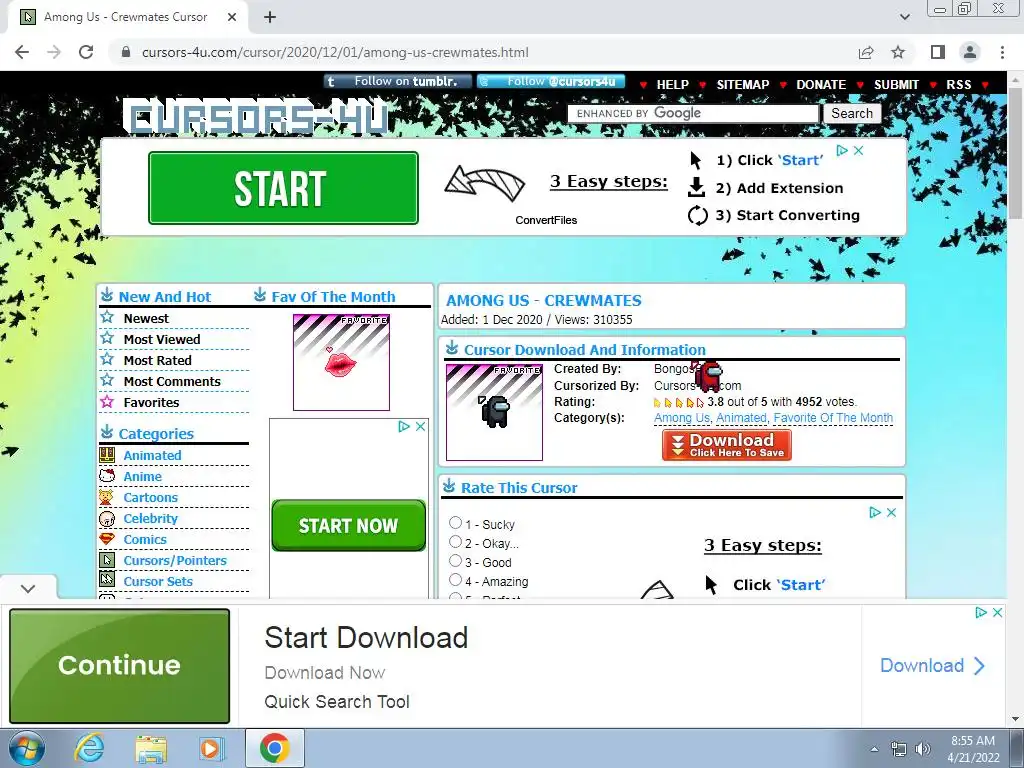Open the DONATE menu item
The width and height of the screenshot is (1024, 768).
click(821, 85)
